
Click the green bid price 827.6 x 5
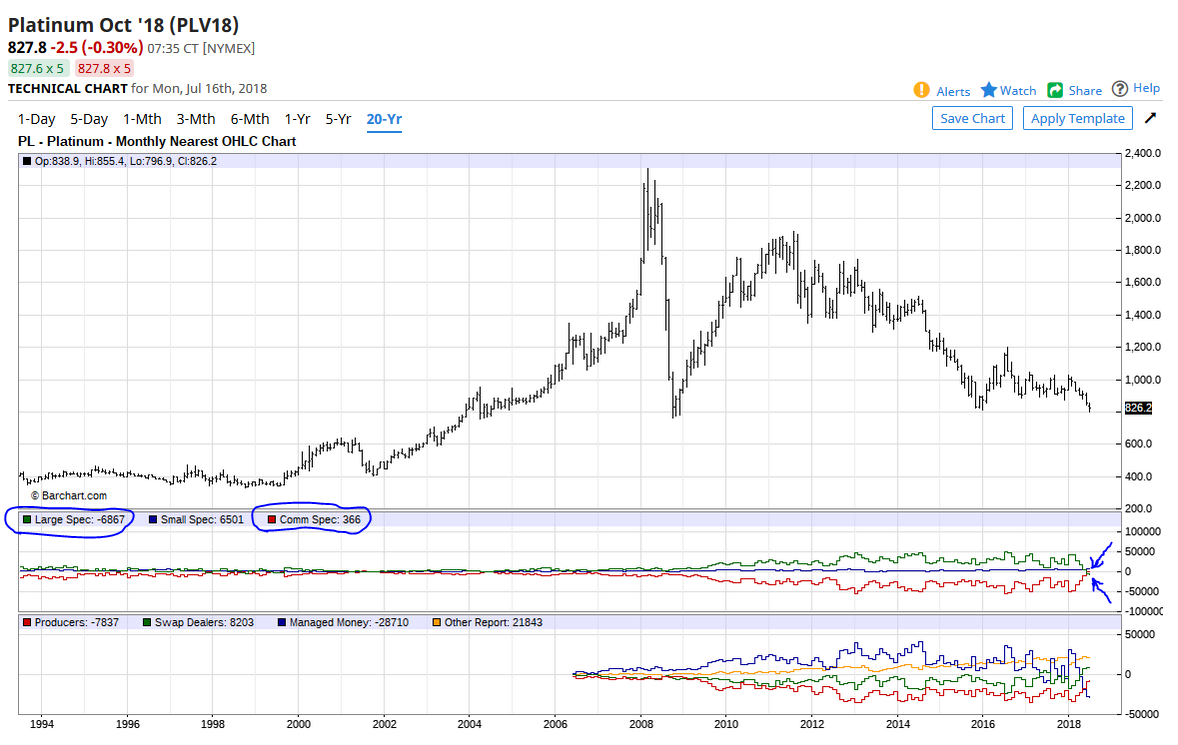pyautogui.click(x=37, y=68)
